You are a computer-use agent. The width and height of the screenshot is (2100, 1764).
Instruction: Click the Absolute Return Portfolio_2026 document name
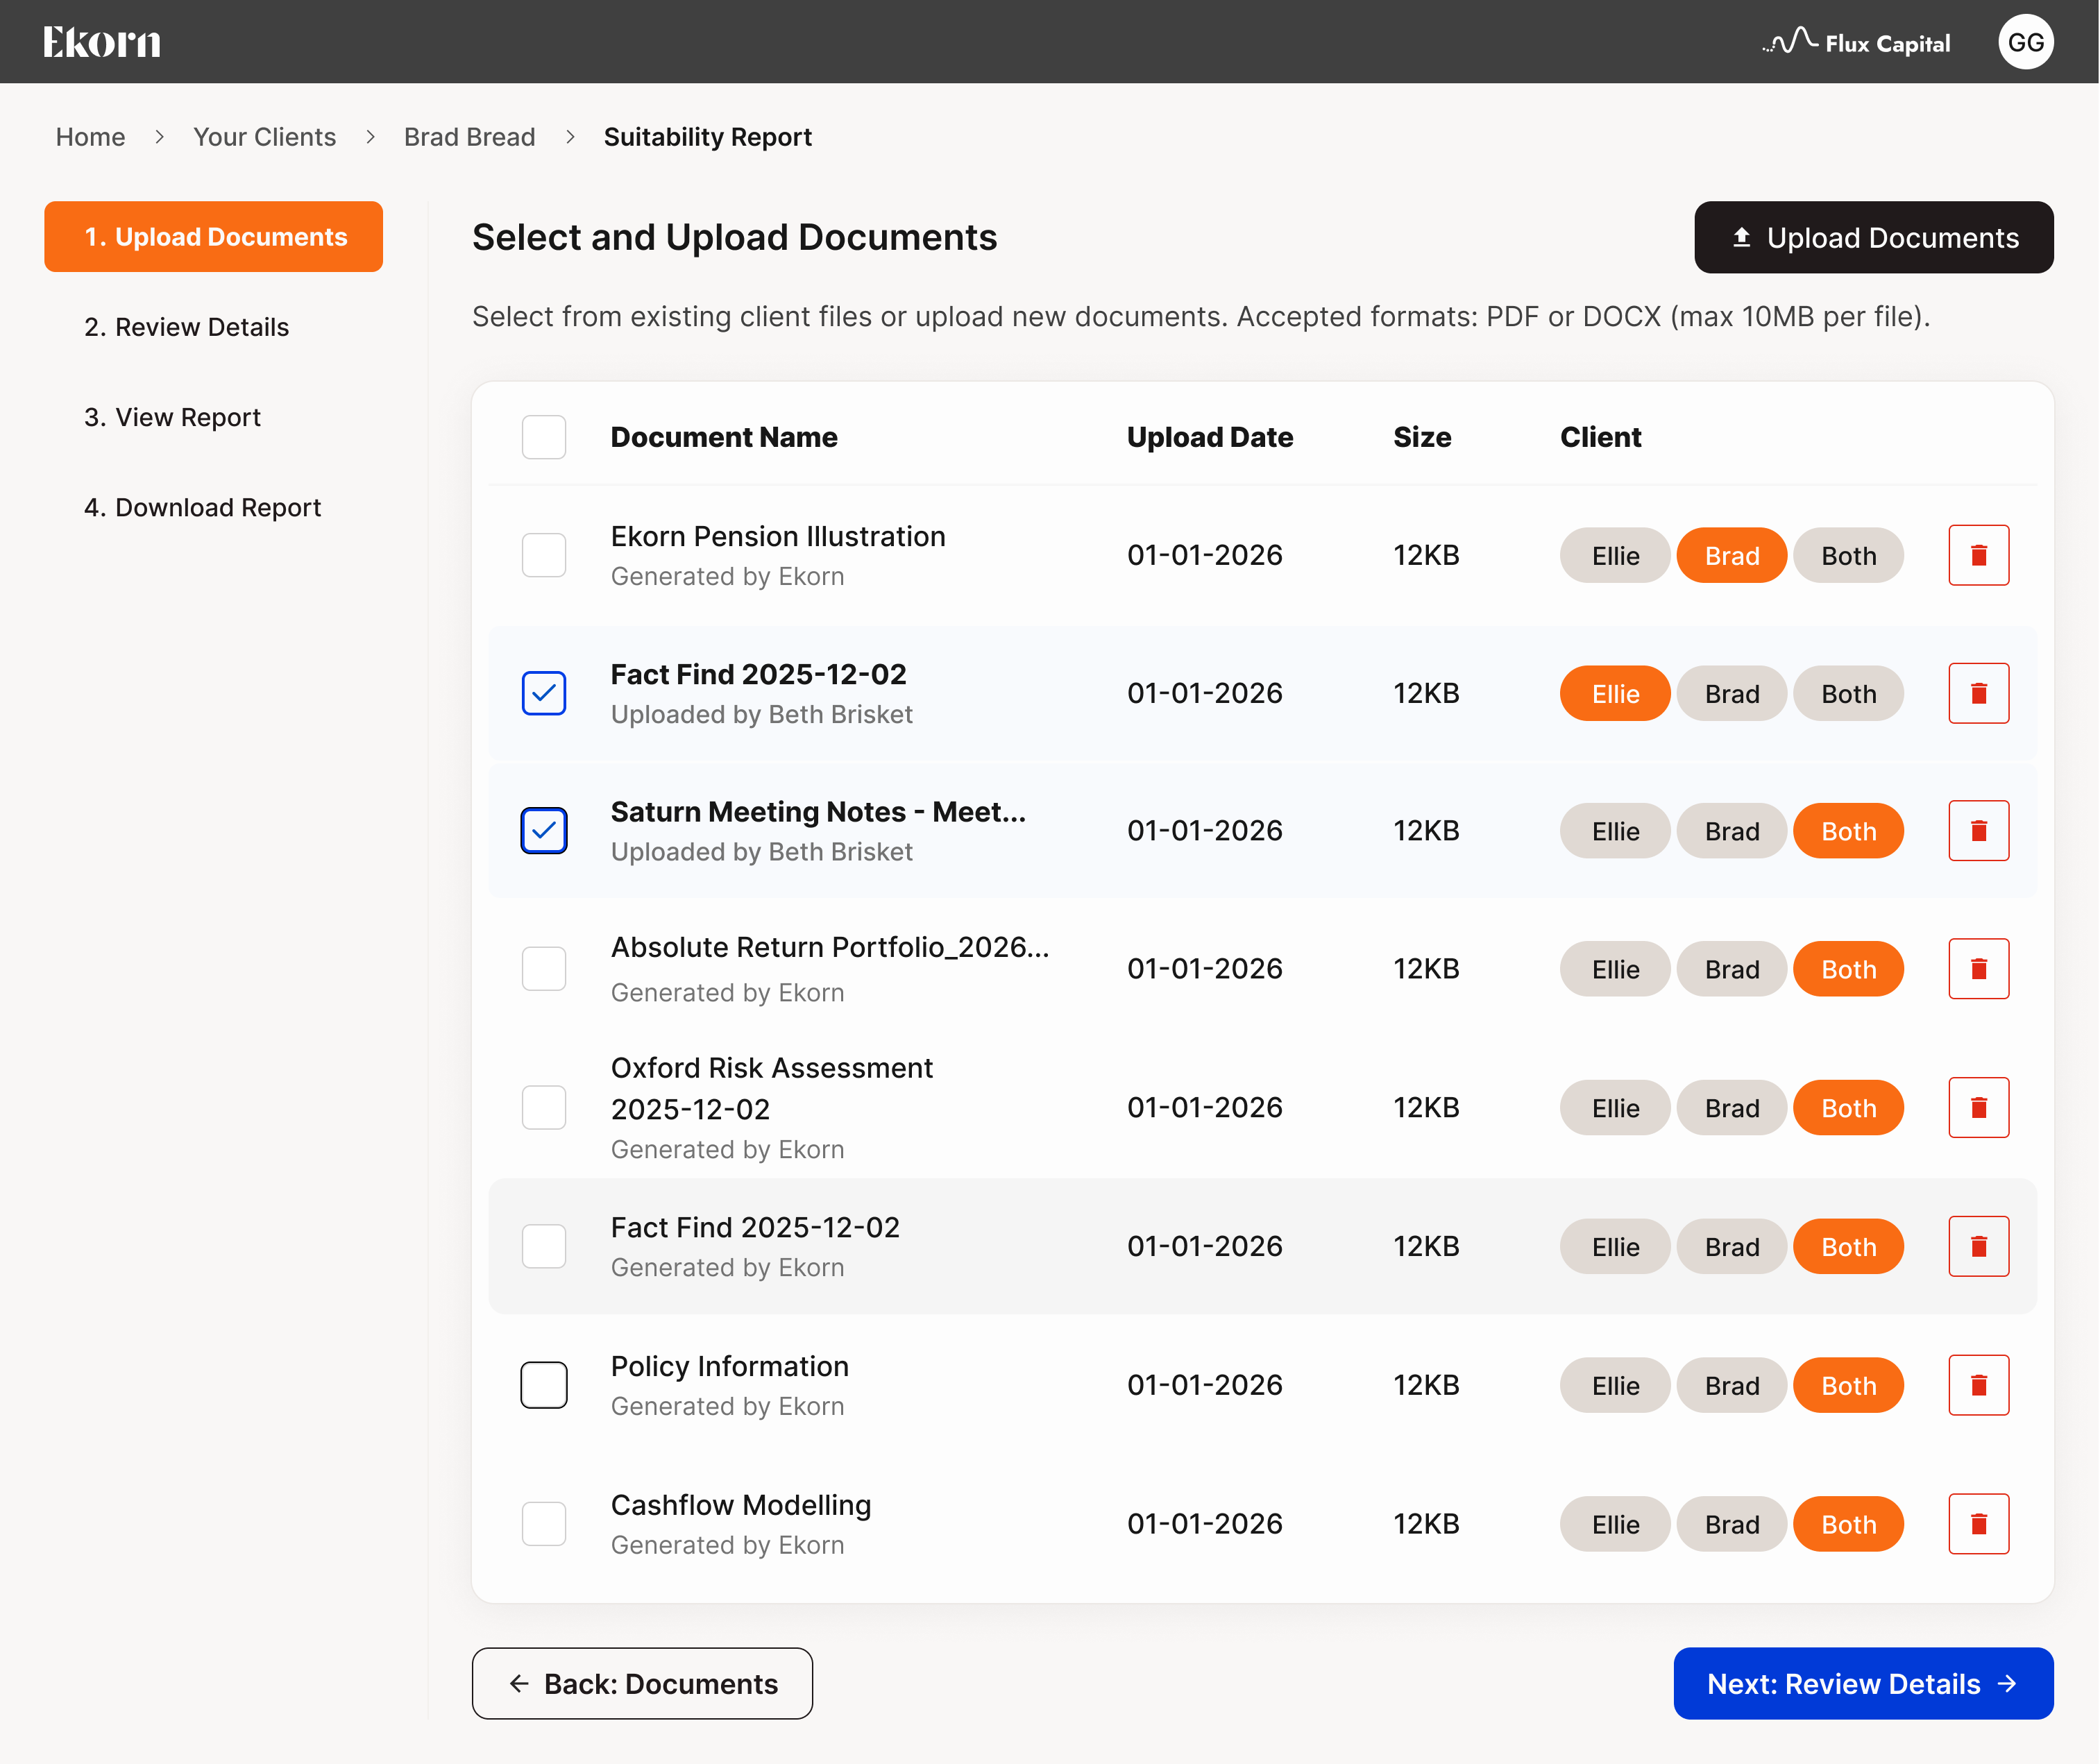coord(830,948)
